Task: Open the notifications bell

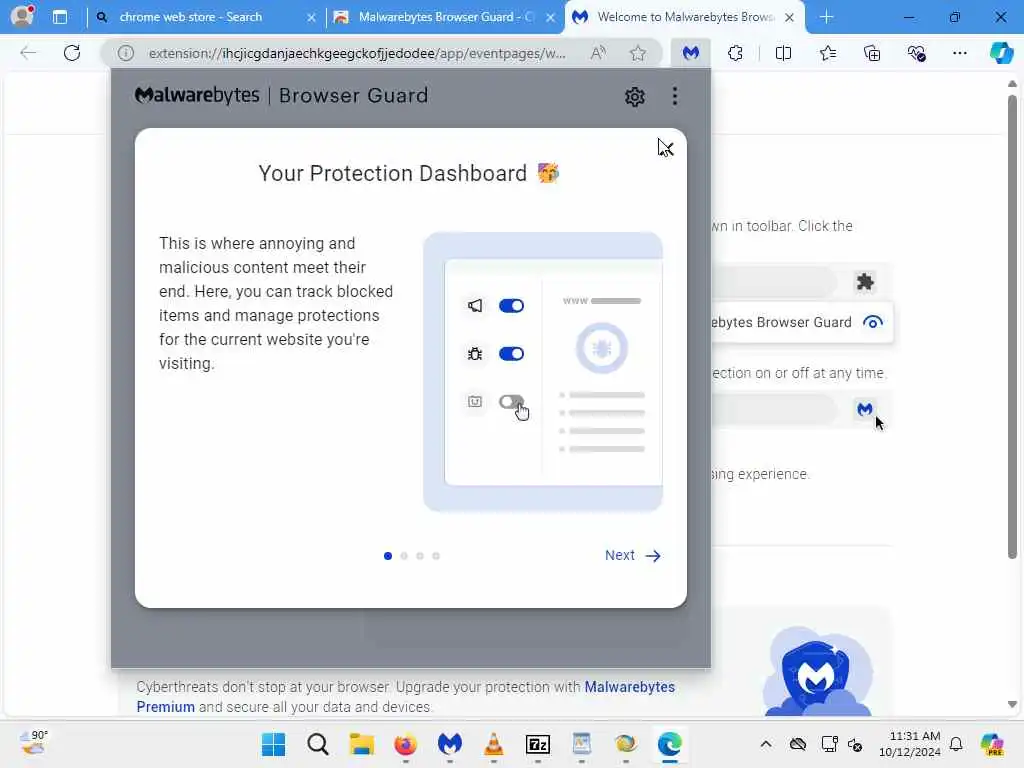Action: coord(955,744)
